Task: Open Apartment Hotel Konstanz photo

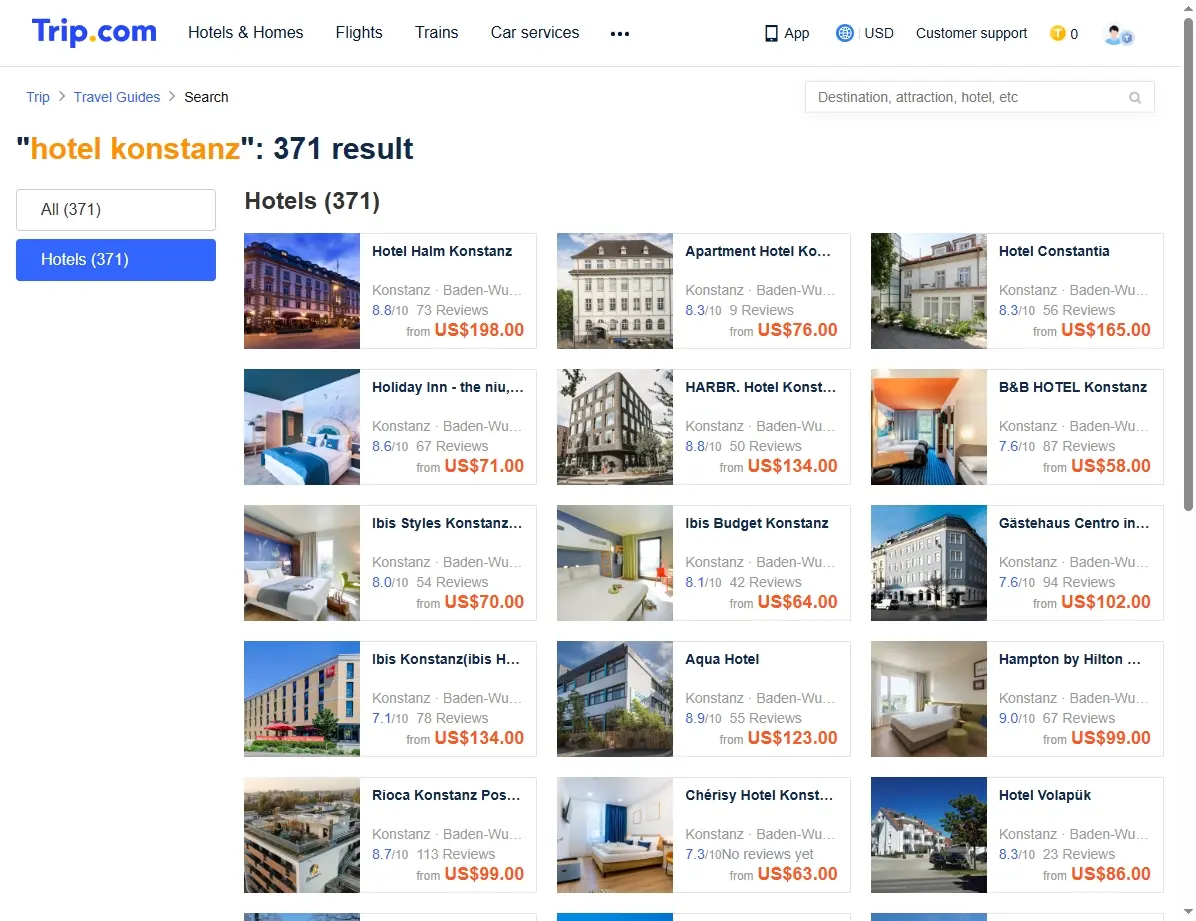Action: tap(615, 291)
